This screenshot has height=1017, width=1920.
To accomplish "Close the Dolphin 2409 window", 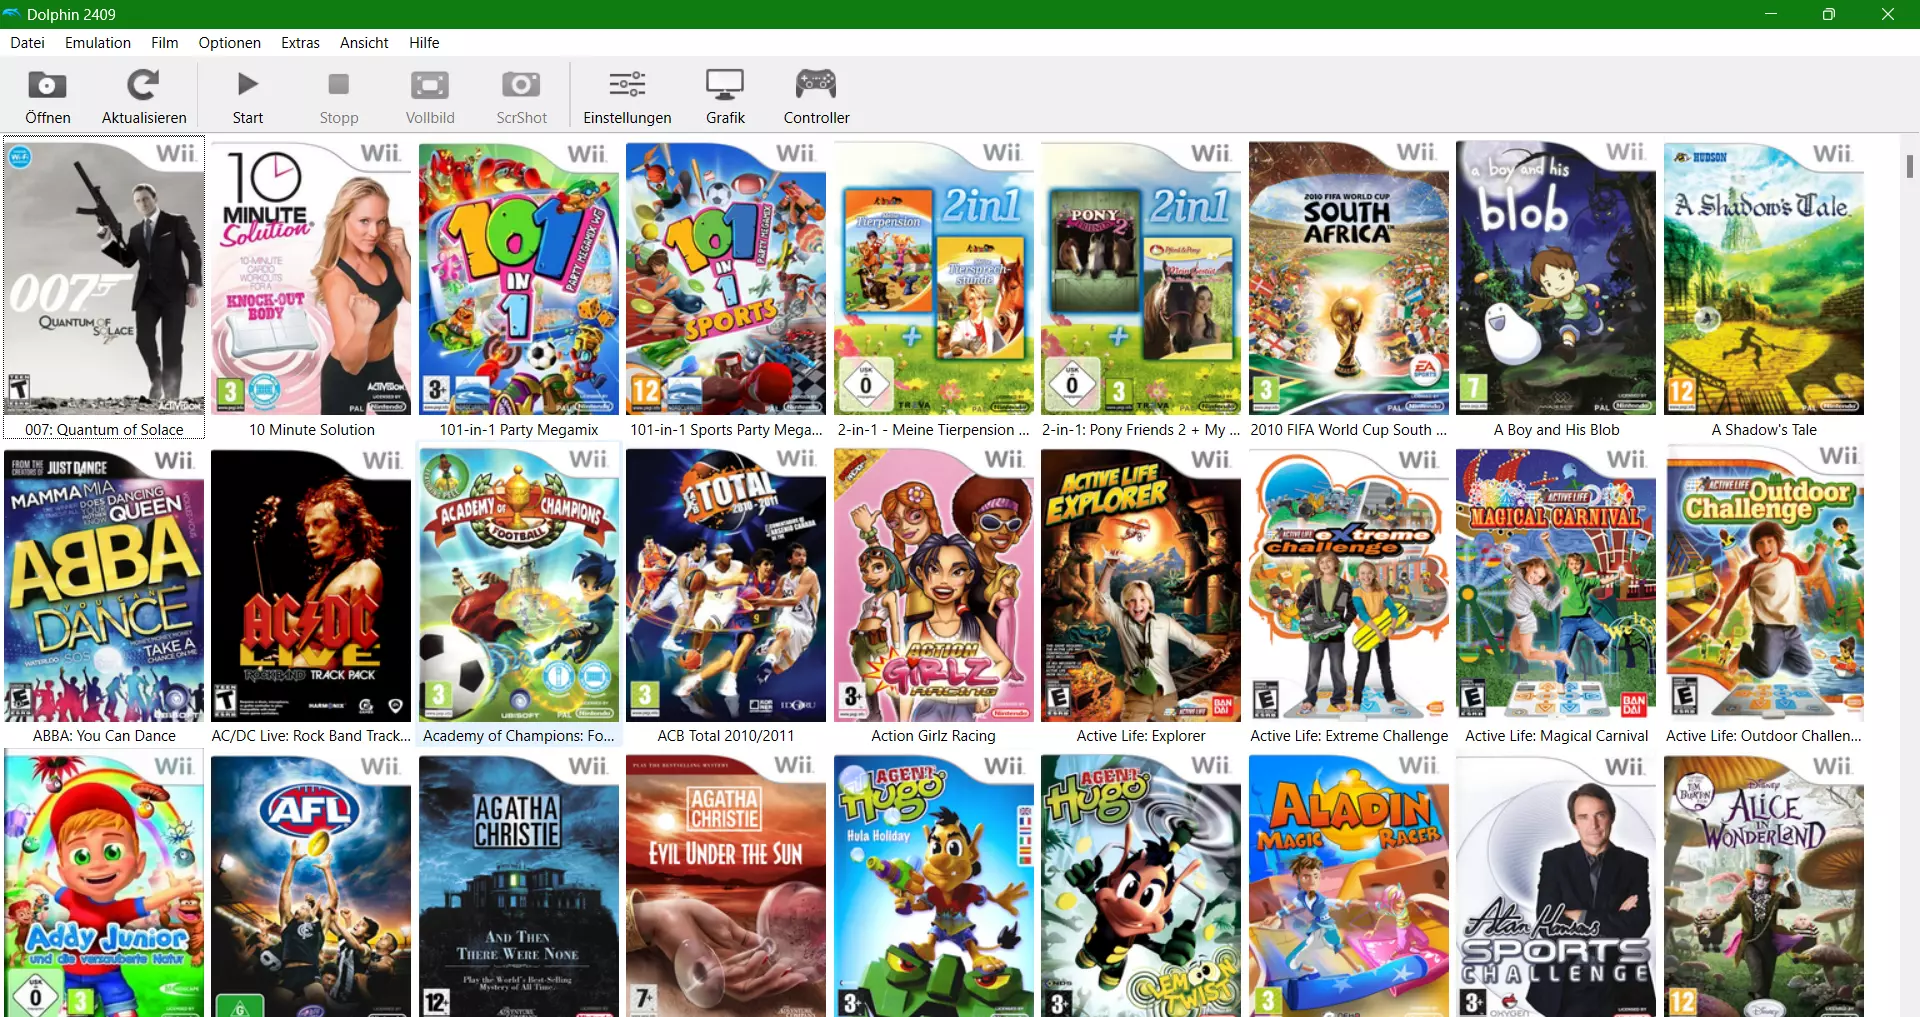I will click(1888, 14).
